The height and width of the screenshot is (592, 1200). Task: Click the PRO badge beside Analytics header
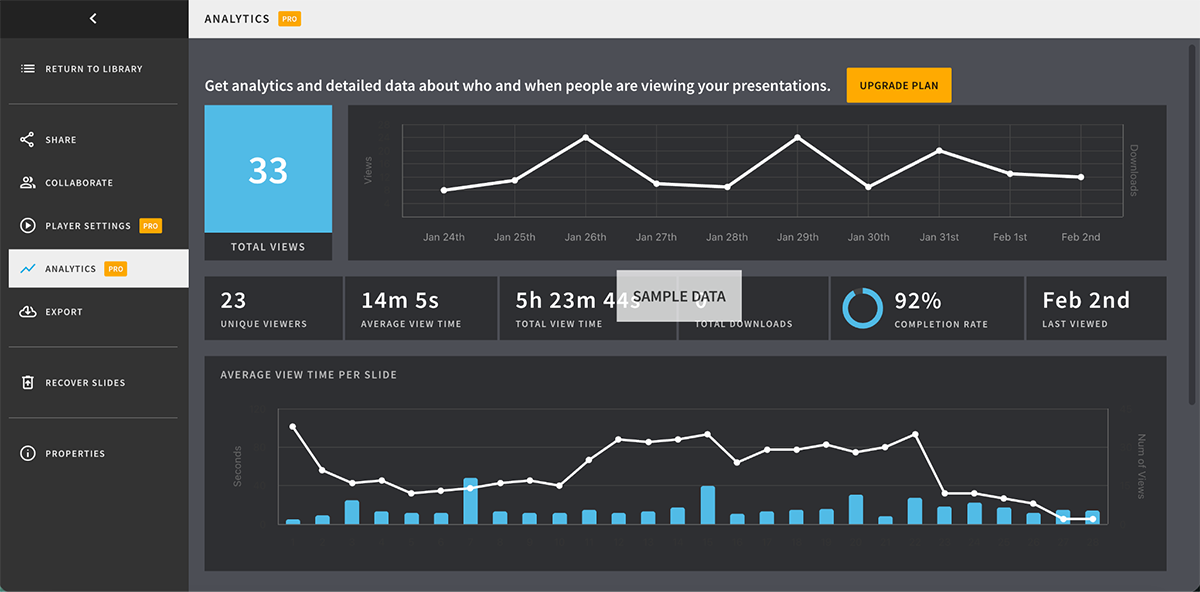(288, 18)
